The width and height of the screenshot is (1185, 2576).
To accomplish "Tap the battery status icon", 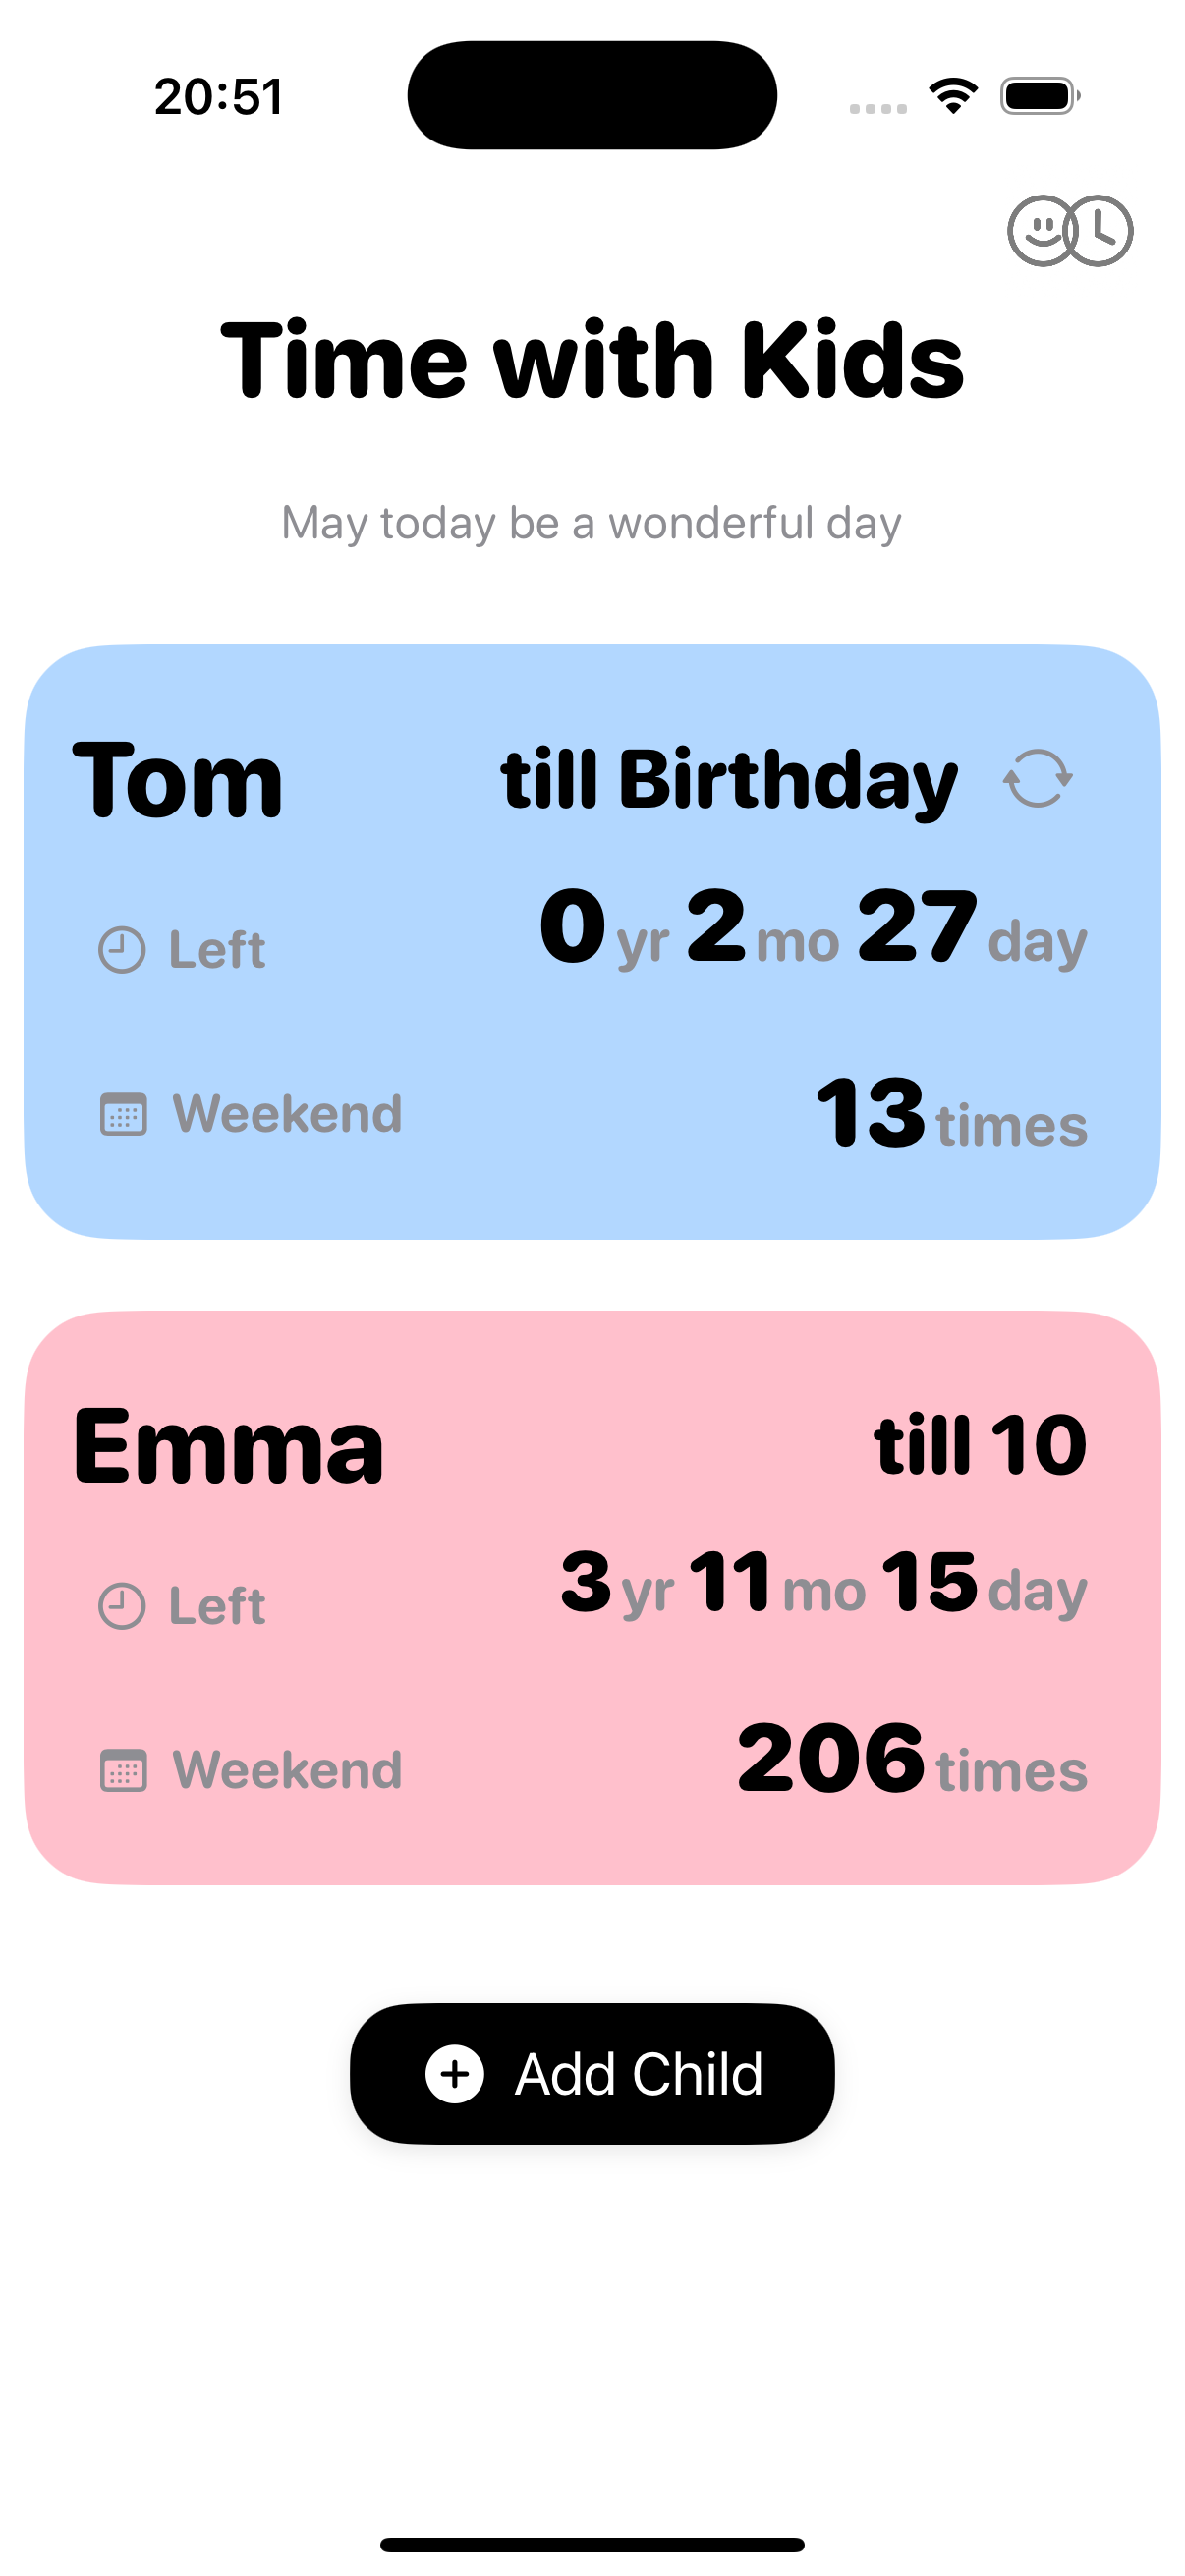I will pos(1039,96).
